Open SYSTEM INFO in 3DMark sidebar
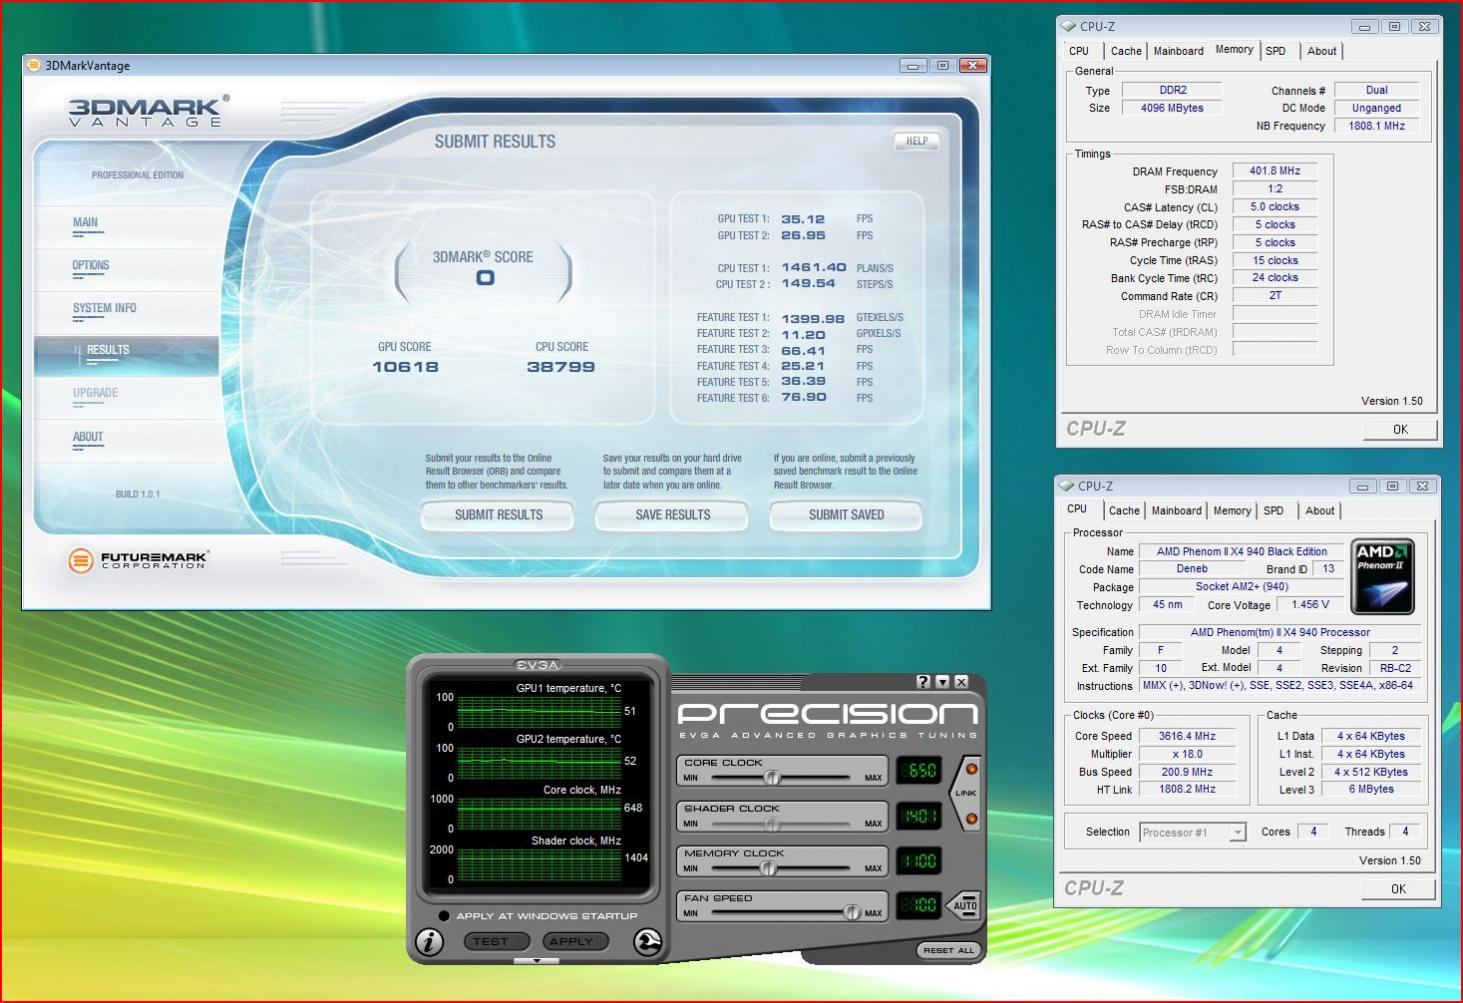This screenshot has width=1463, height=1003. click(x=126, y=312)
